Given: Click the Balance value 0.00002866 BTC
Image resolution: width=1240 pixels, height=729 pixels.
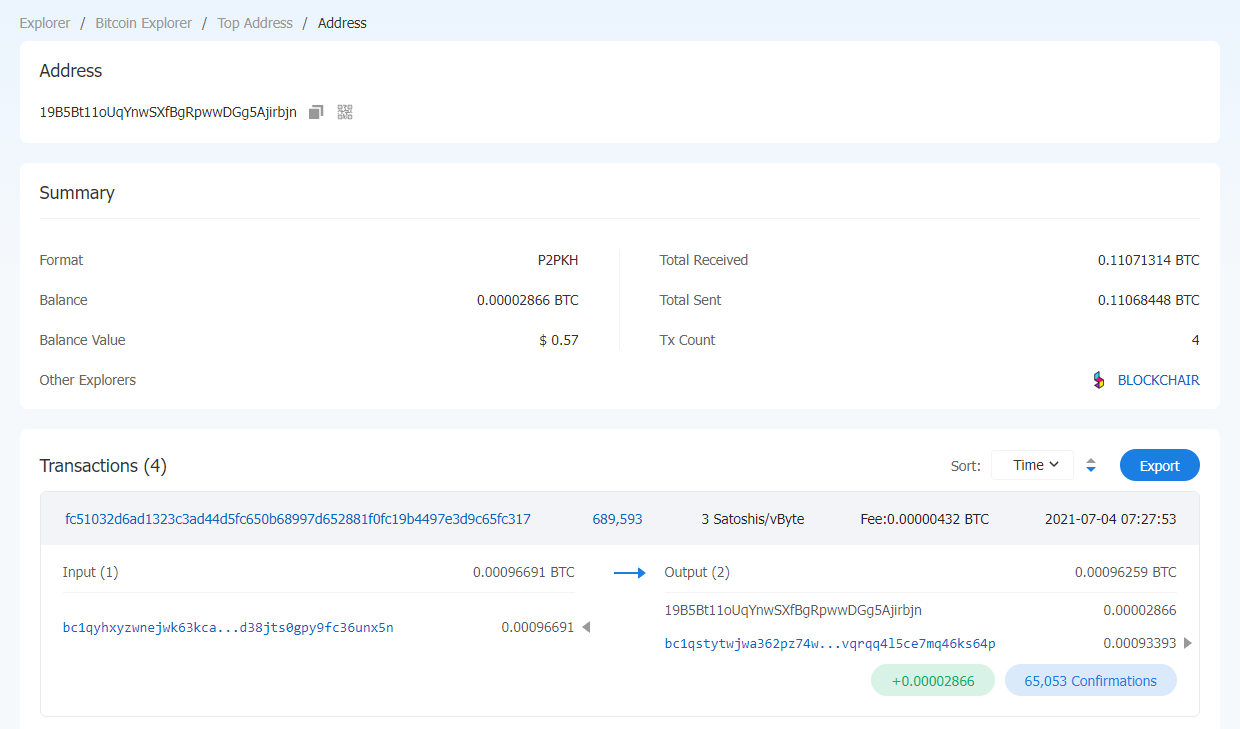Looking at the screenshot, I should pos(528,300).
